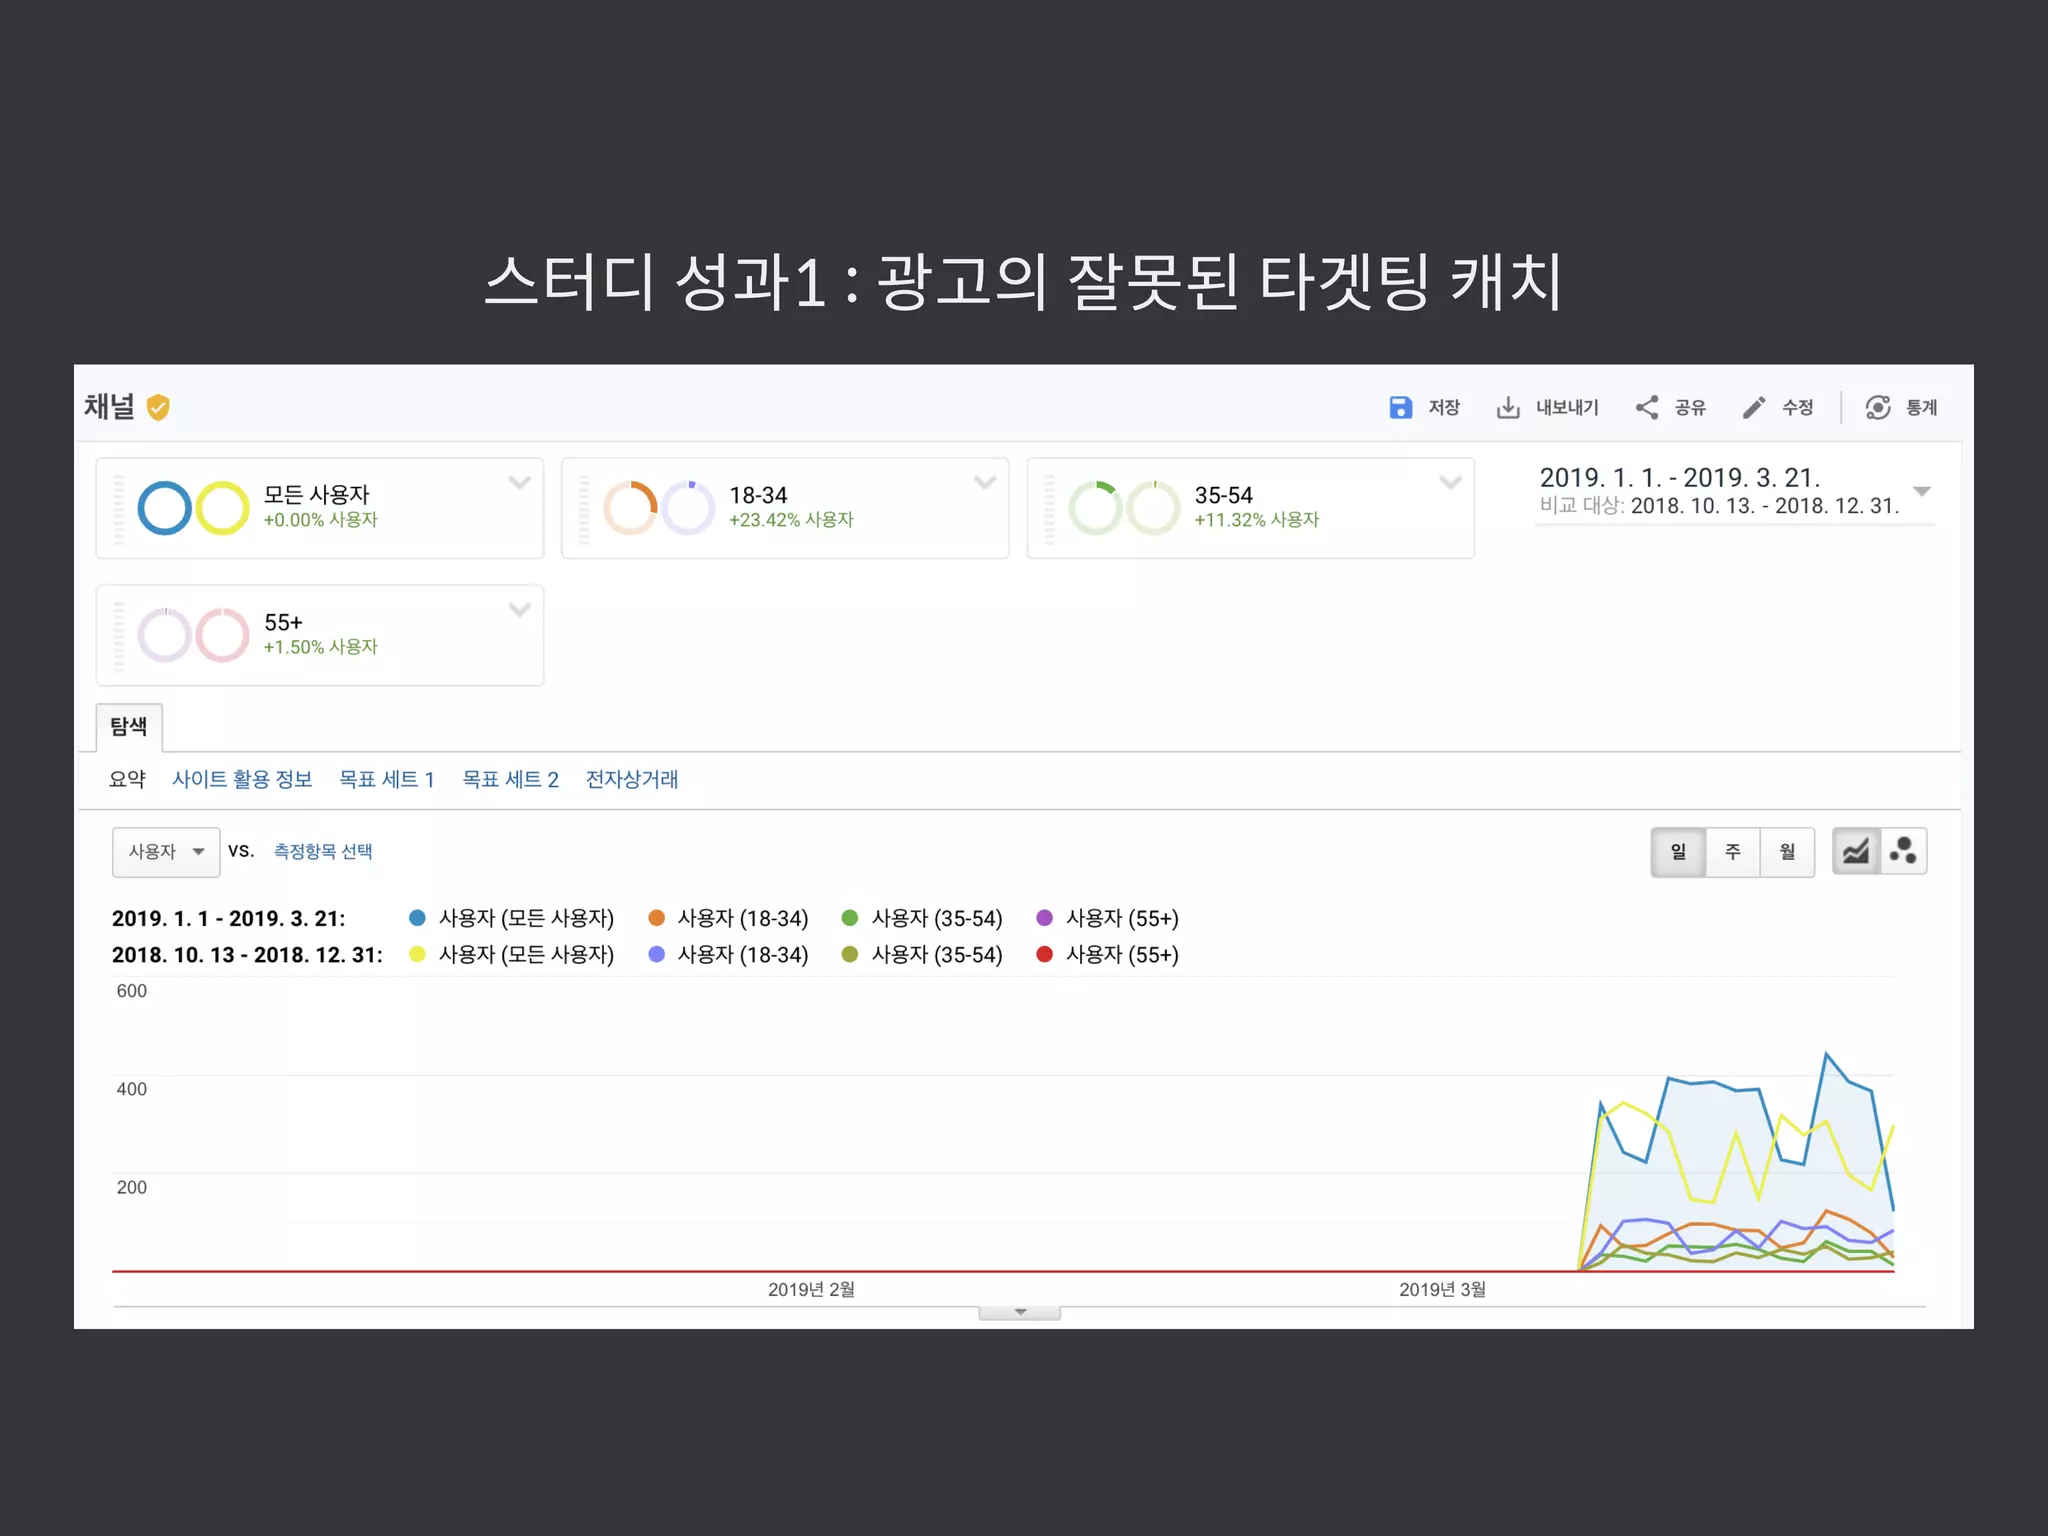Click the green 사용자 (35-54) legend dot
This screenshot has height=1536, width=2048.
850,918
